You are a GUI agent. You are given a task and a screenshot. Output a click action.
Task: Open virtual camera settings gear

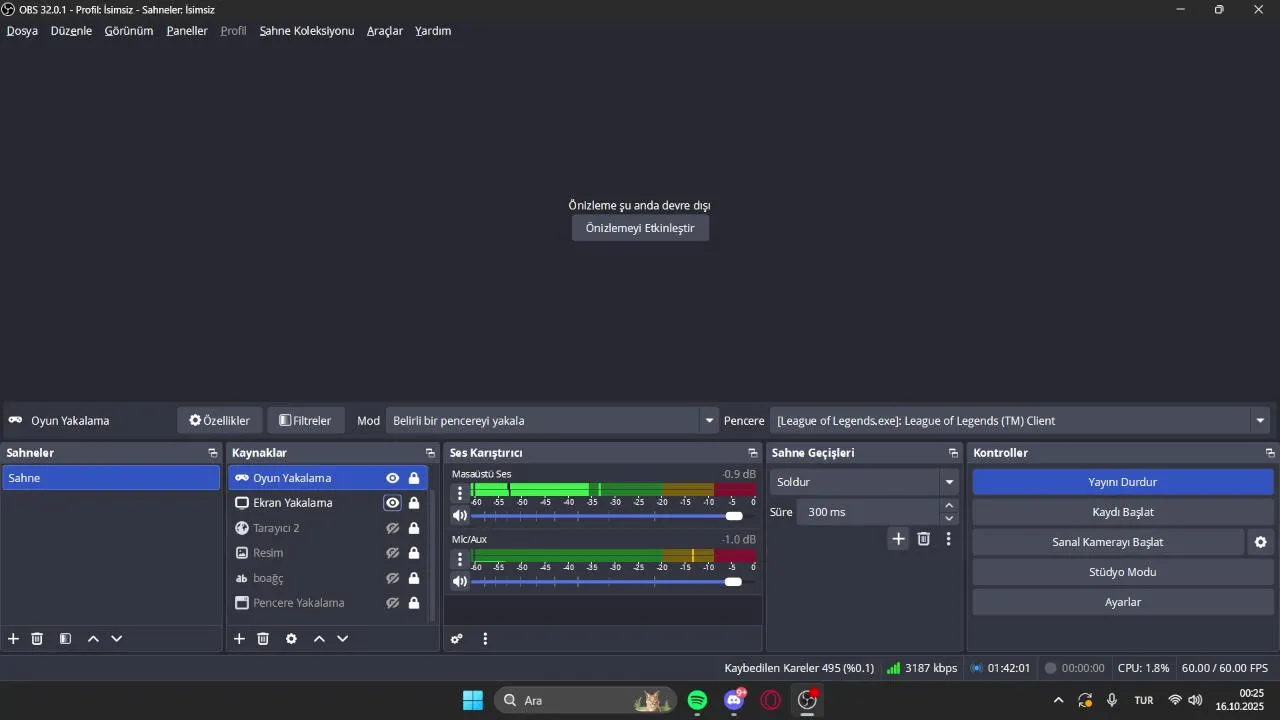(x=1261, y=542)
